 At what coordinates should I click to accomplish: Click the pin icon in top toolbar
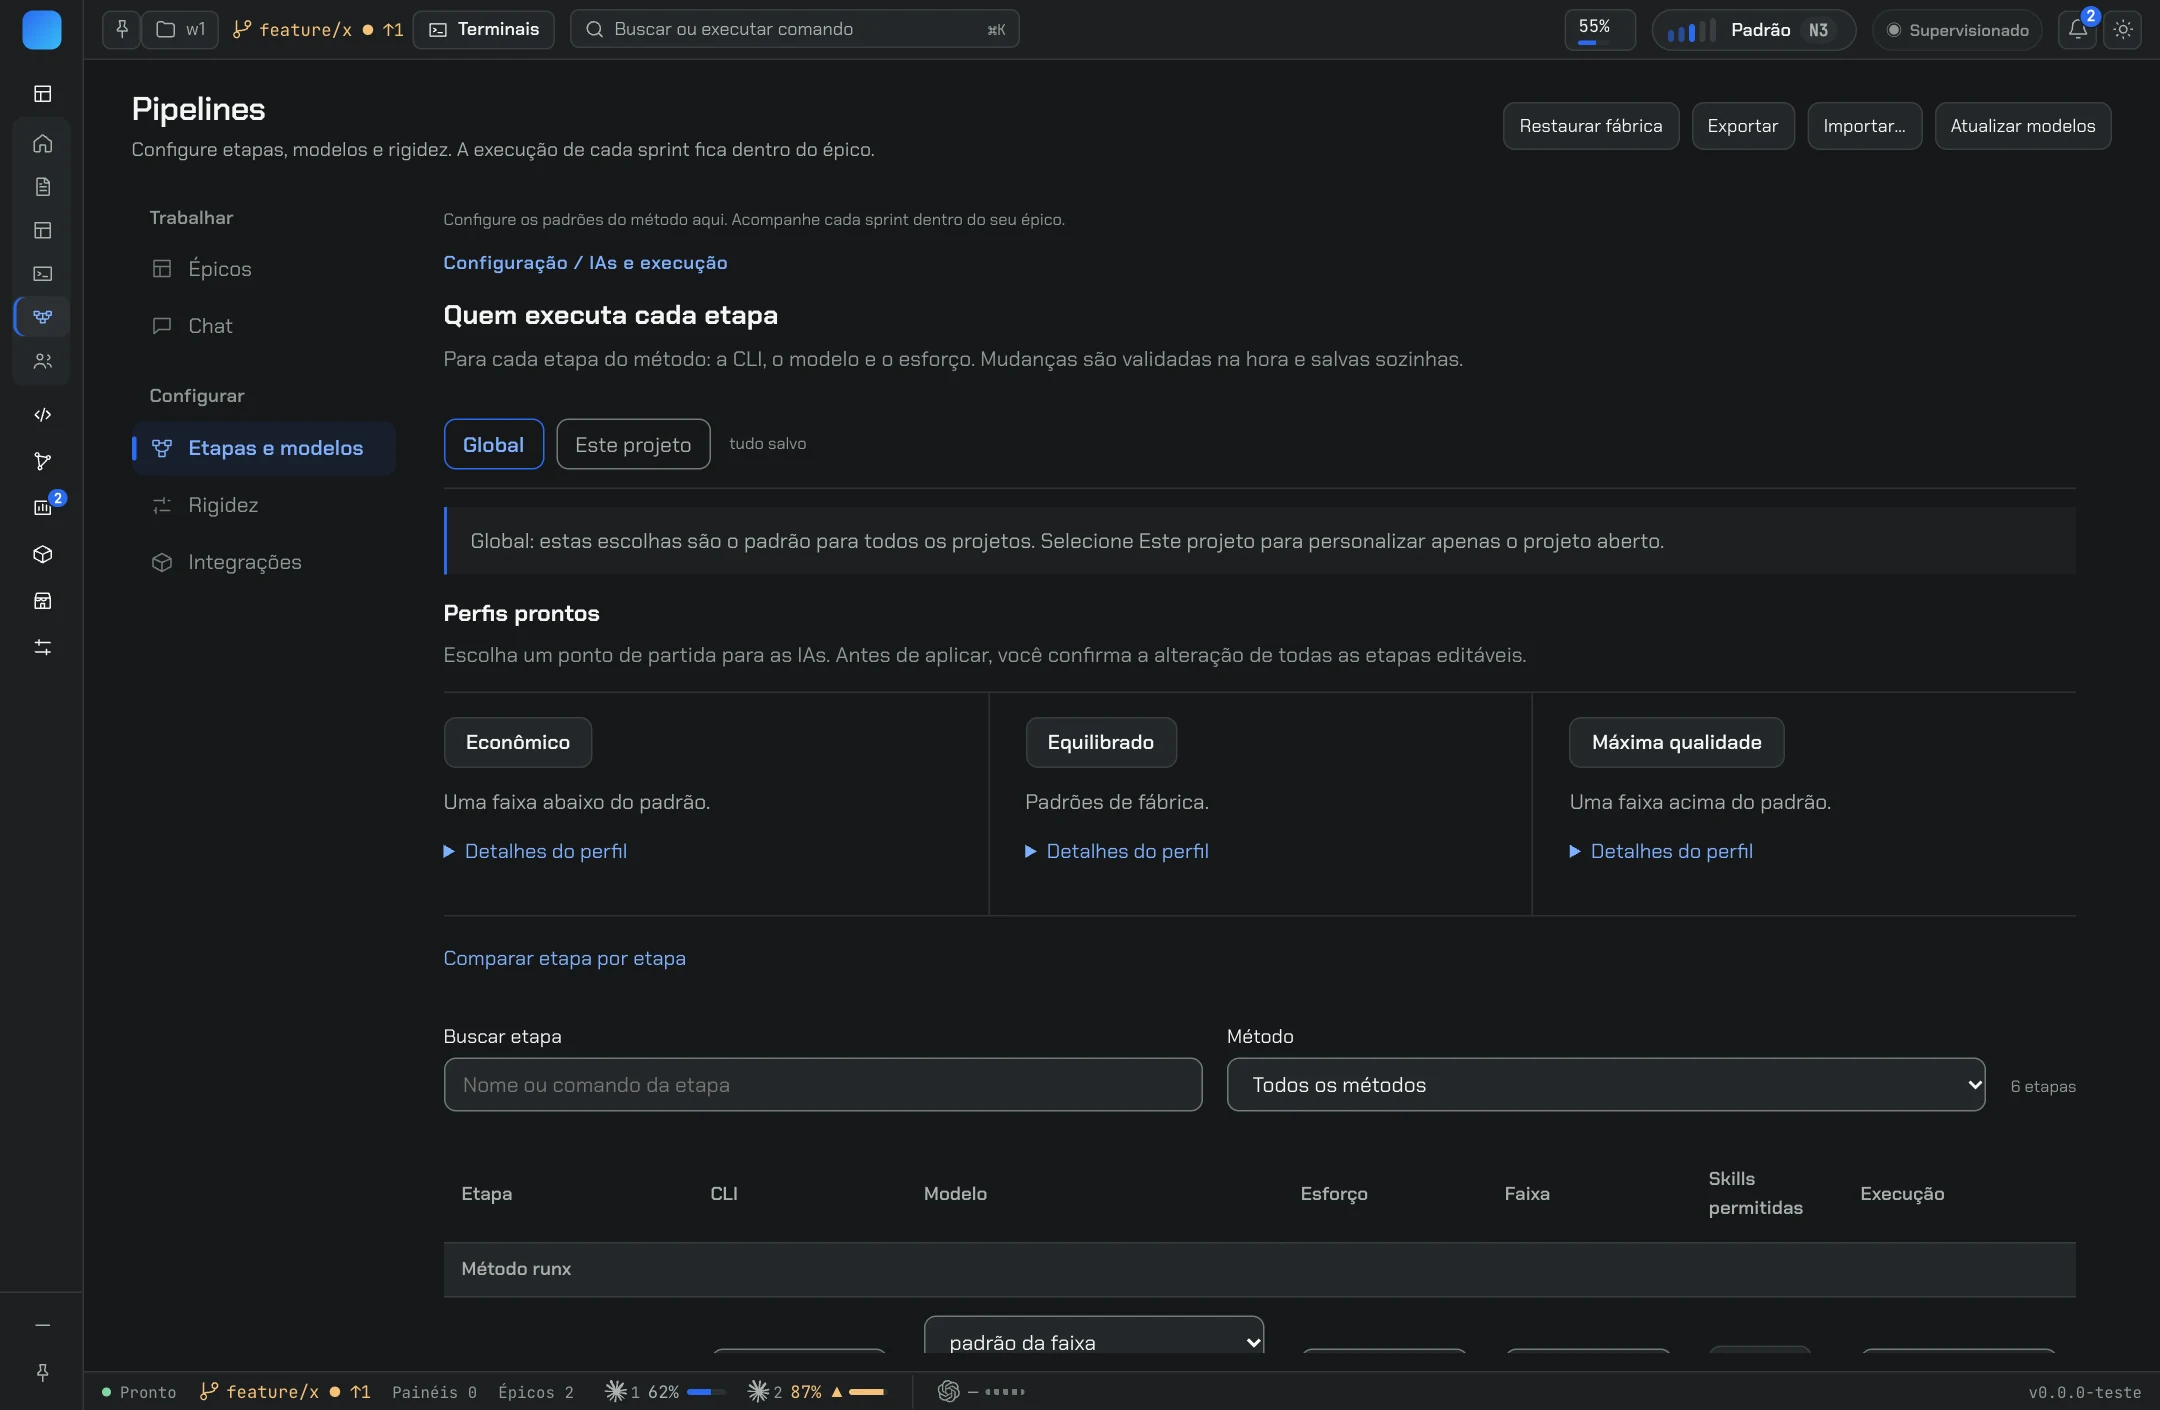[x=121, y=29]
